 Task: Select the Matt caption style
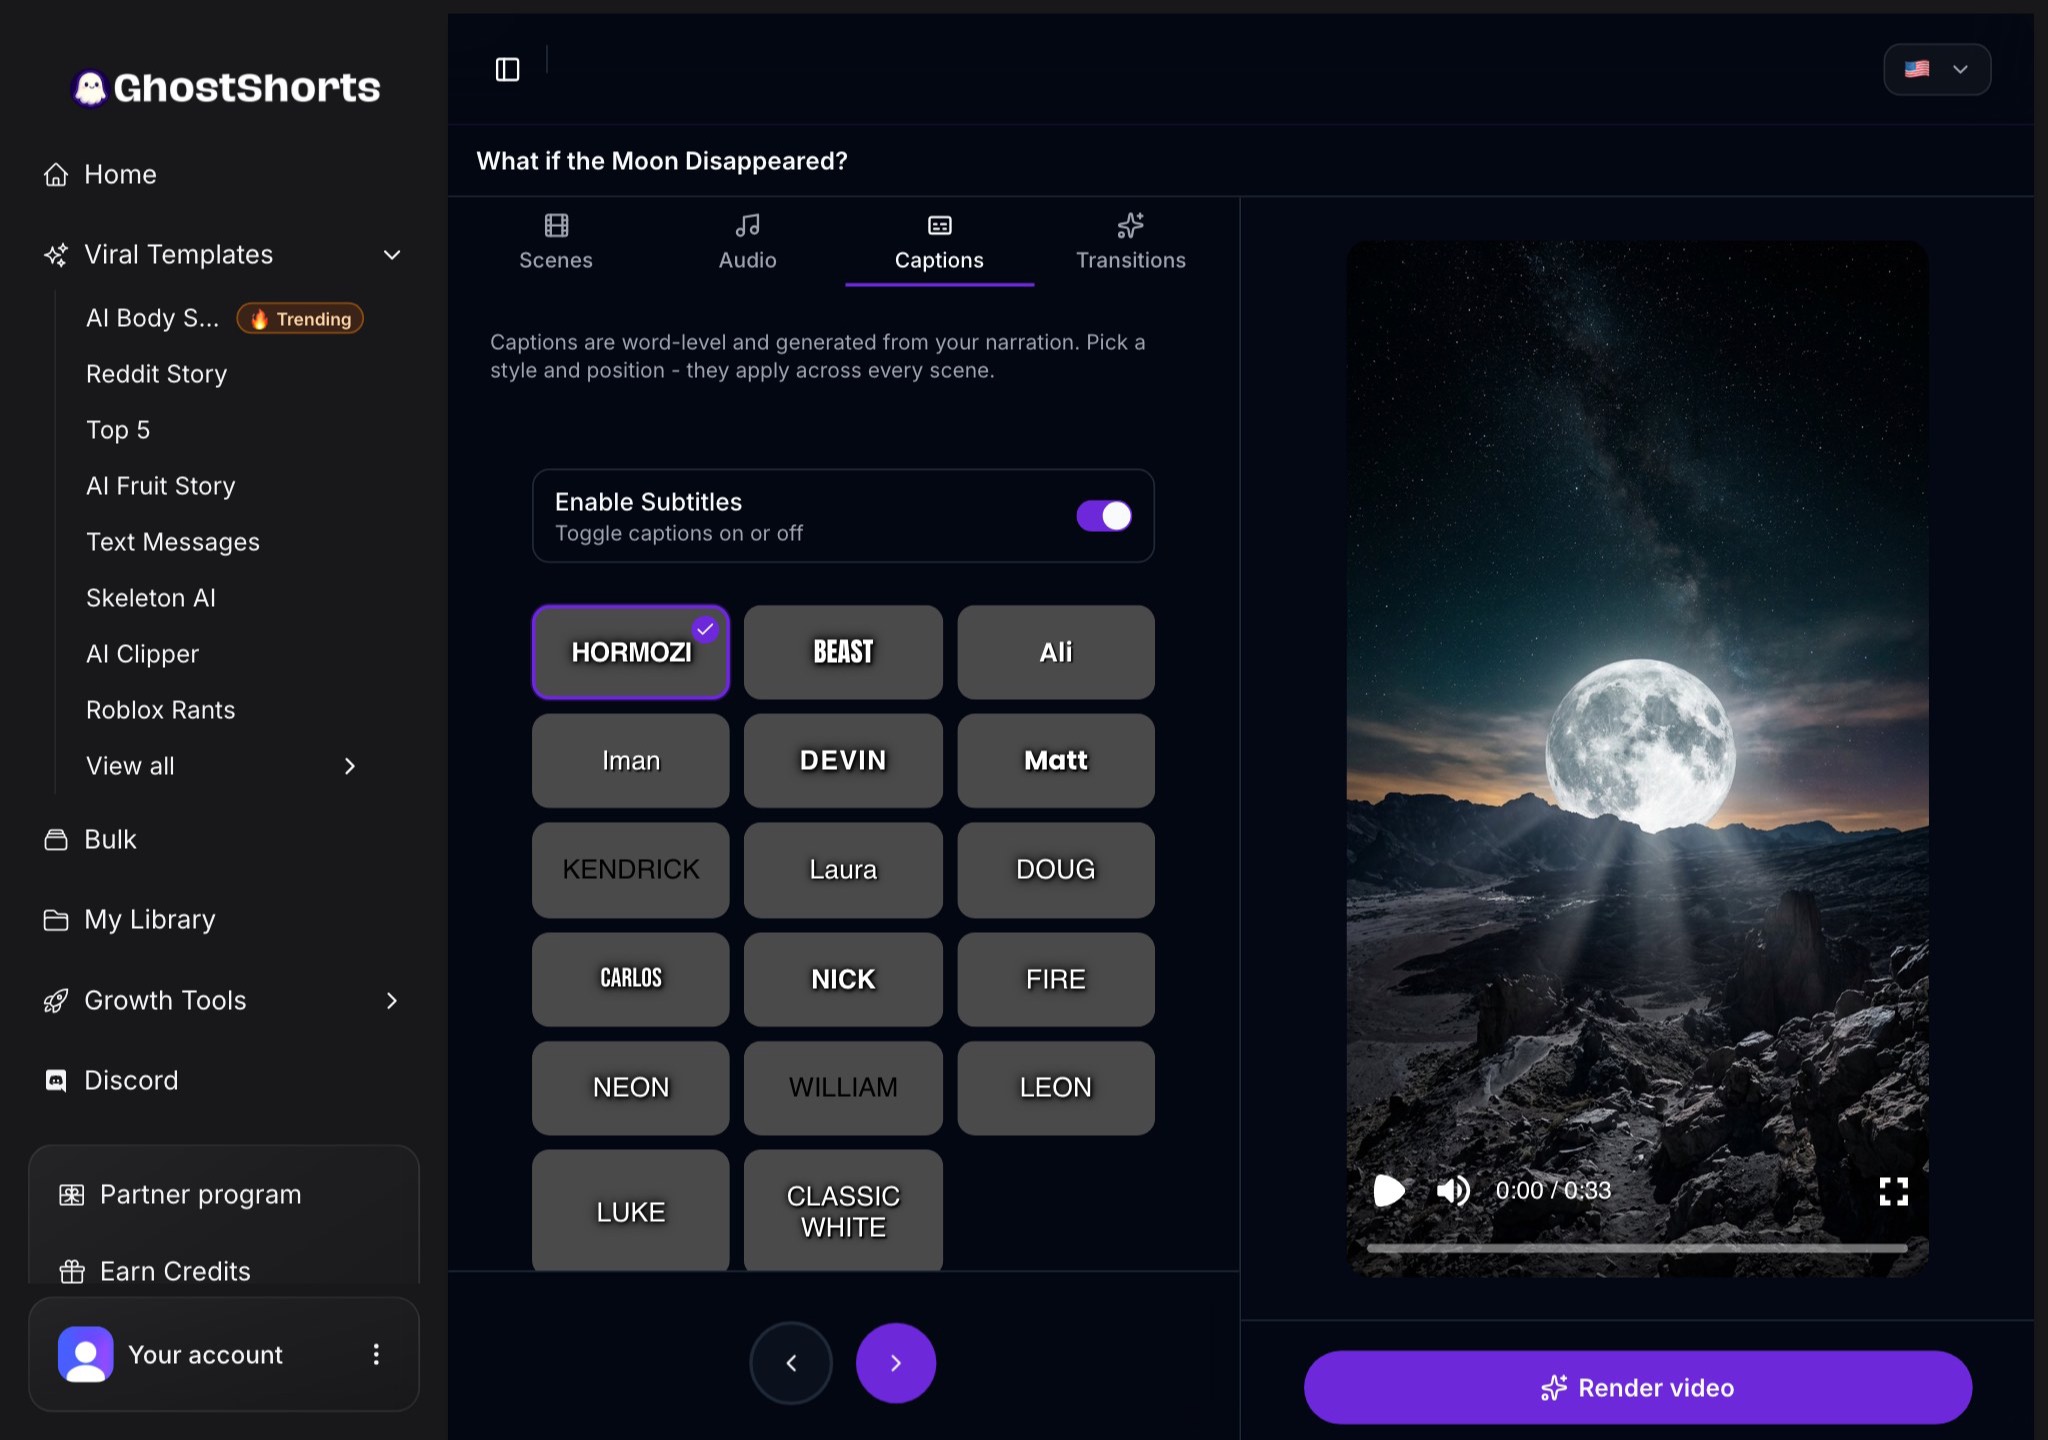tap(1056, 761)
